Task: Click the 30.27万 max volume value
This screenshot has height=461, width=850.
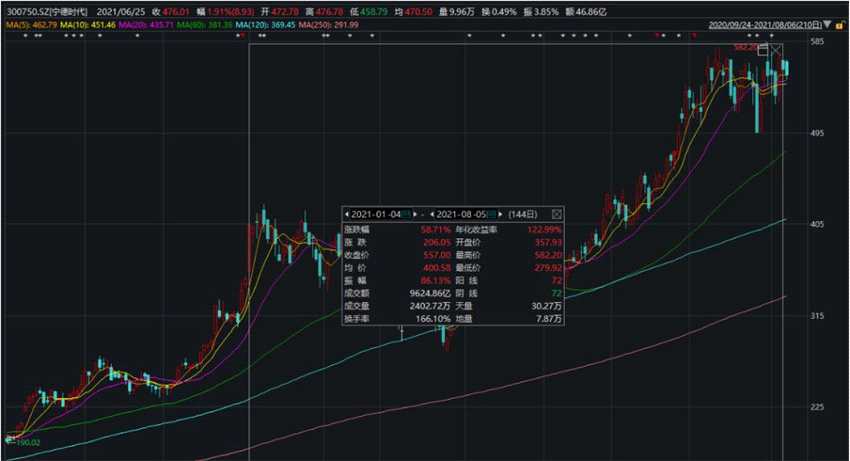Action: click(x=546, y=306)
